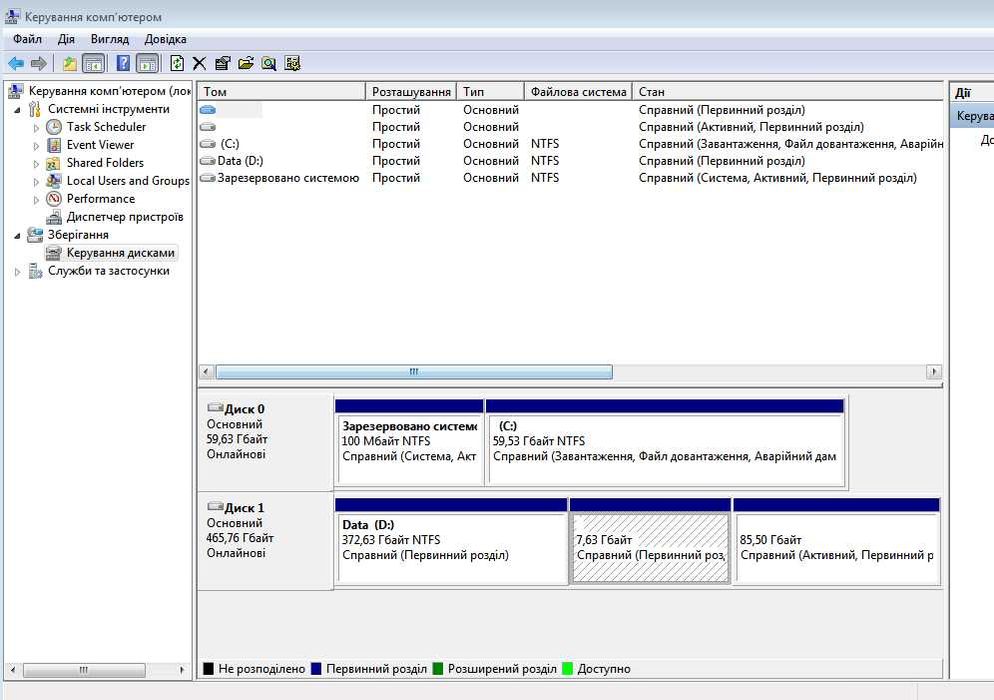Open the Вигляд menu
Screen dimensions: 994x700
(x=110, y=39)
